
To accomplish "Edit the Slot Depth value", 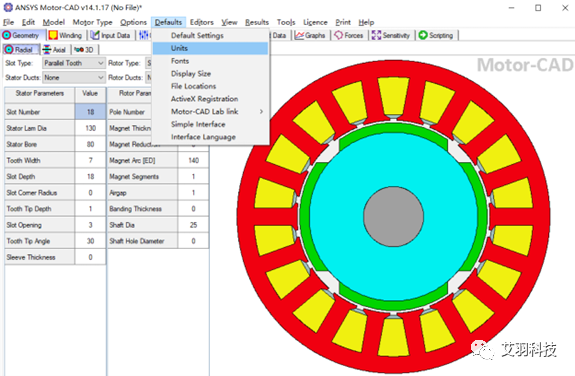I will [x=90, y=176].
